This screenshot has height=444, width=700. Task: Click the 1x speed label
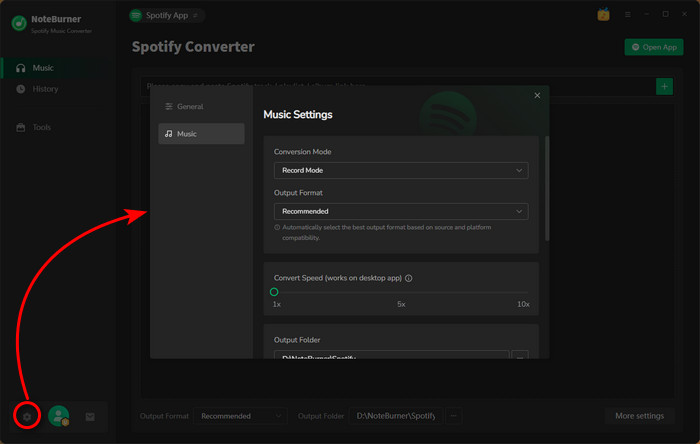coord(277,304)
